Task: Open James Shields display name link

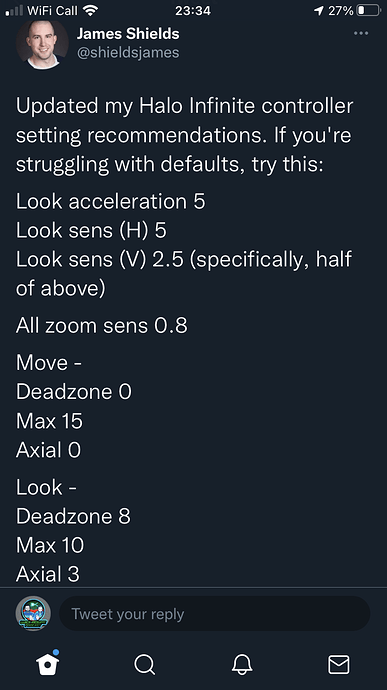Action: coord(128,33)
